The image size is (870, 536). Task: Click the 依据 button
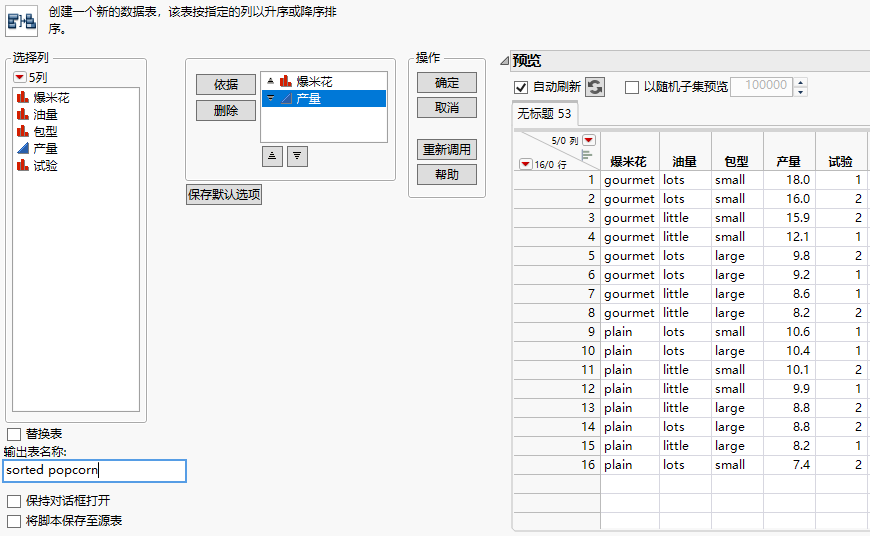tap(226, 84)
